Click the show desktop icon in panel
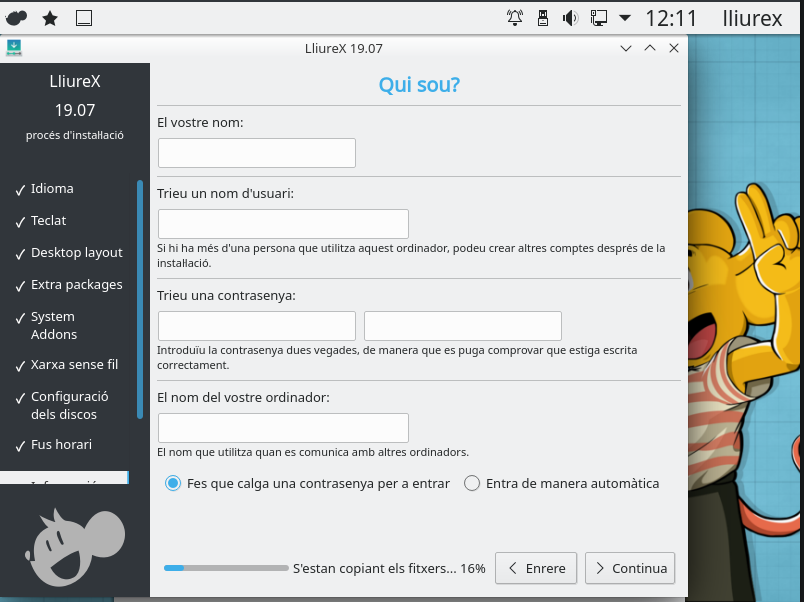This screenshot has height=602, width=804. [x=84, y=17]
